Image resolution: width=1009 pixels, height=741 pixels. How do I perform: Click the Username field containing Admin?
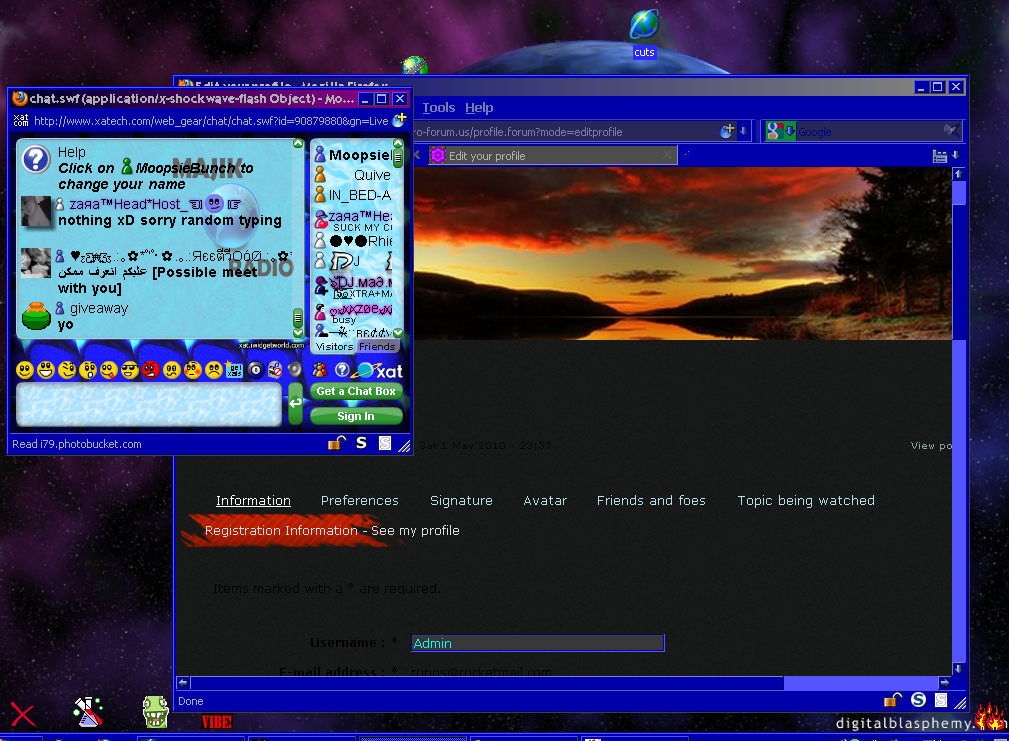[x=538, y=643]
